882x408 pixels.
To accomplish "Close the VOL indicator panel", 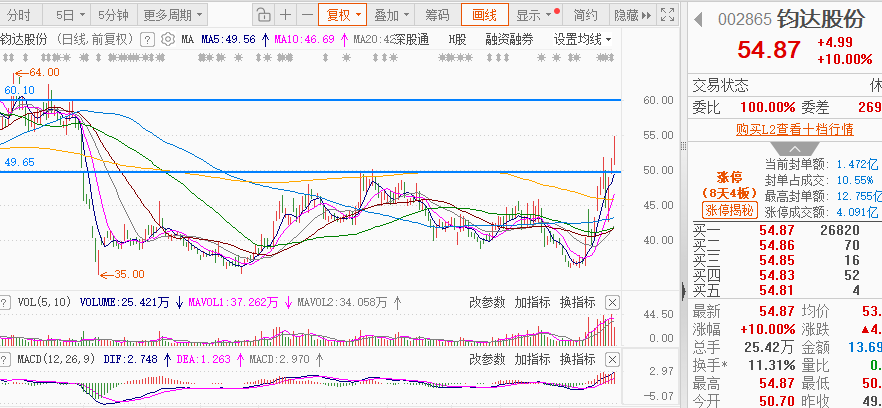I will (x=613, y=303).
